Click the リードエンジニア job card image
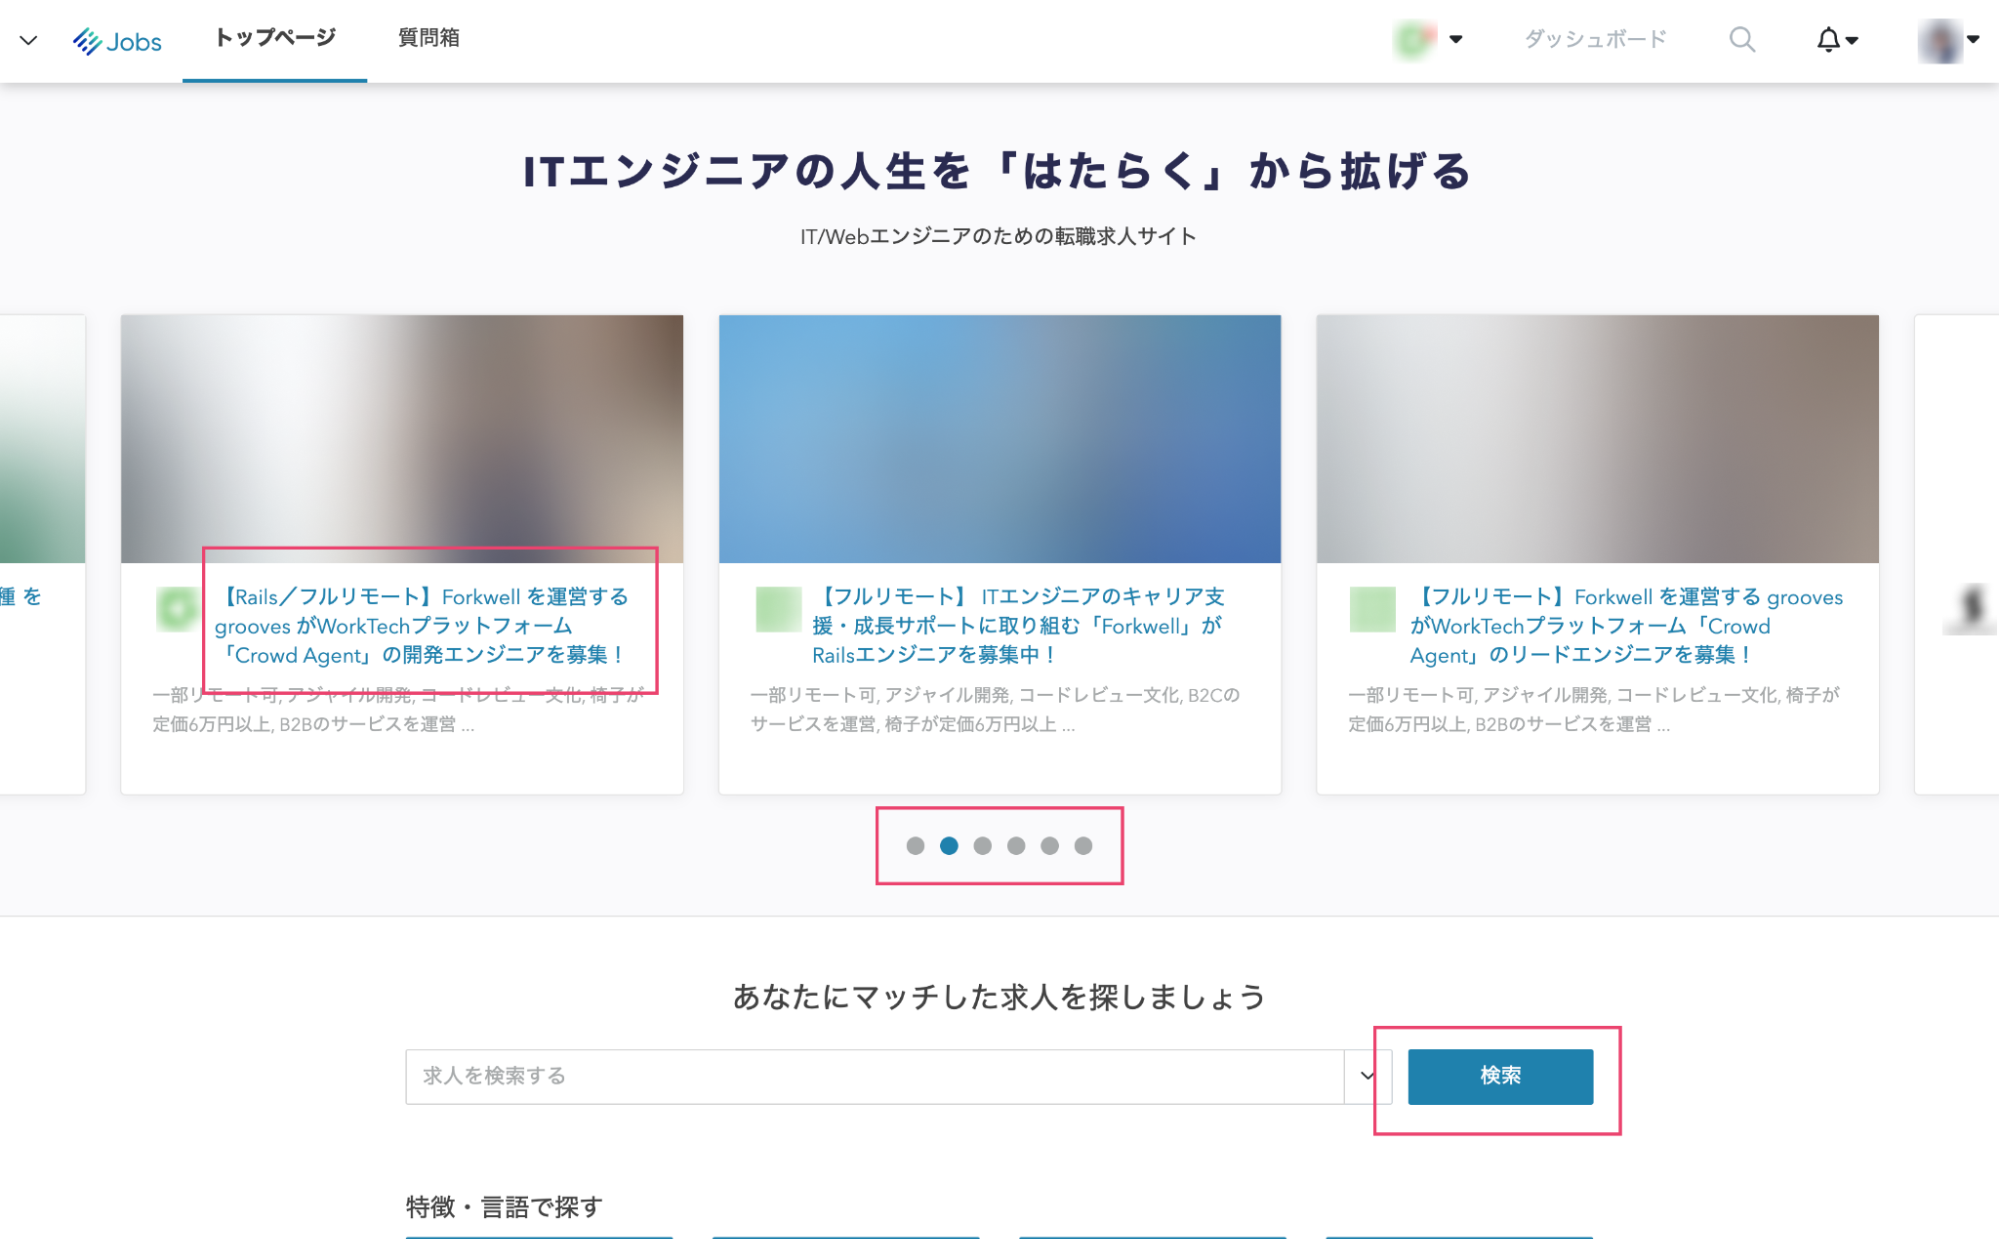 pos(1597,439)
